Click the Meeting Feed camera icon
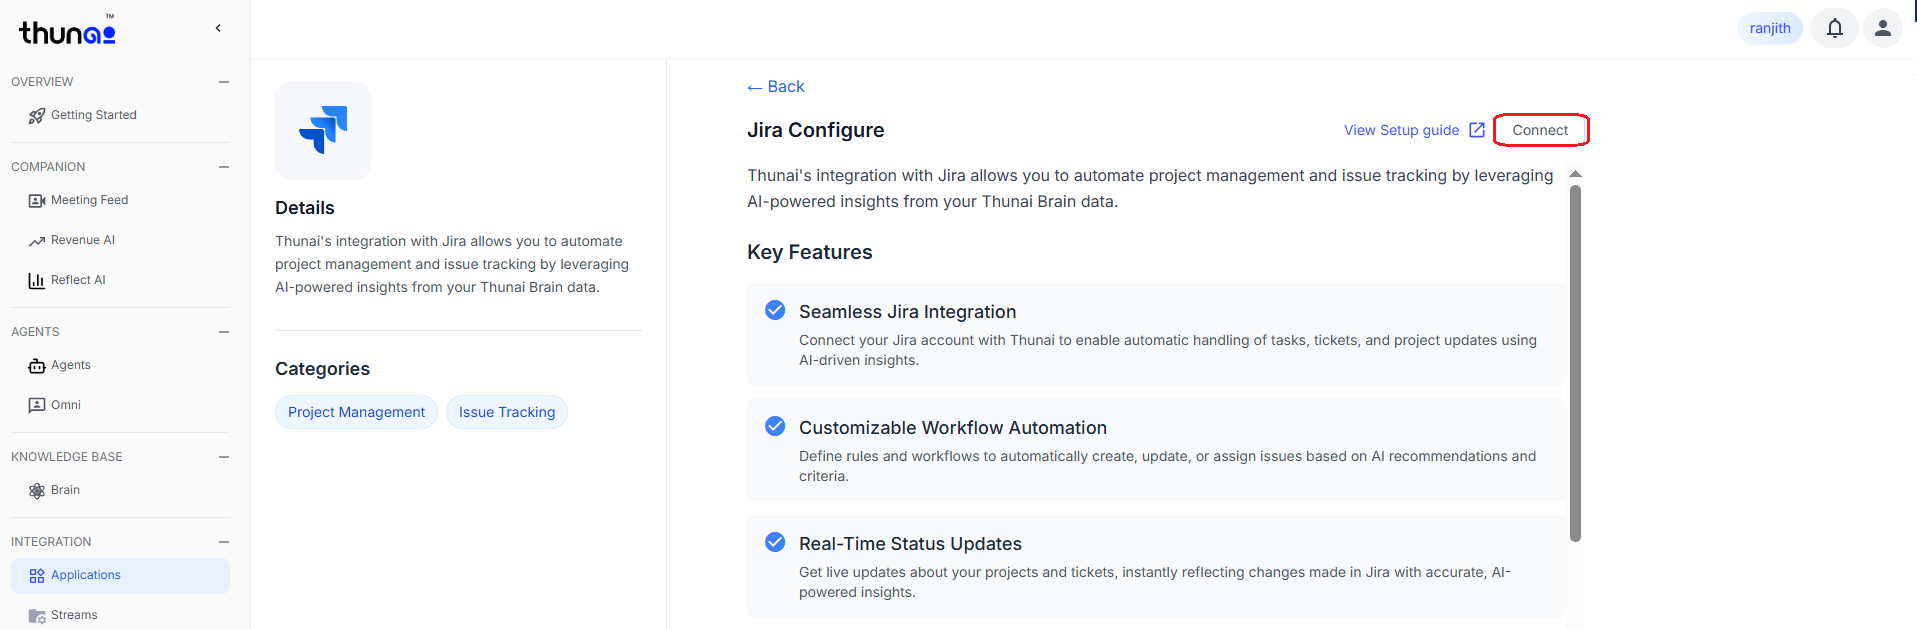Viewport: 1917px width, 629px height. pos(37,201)
